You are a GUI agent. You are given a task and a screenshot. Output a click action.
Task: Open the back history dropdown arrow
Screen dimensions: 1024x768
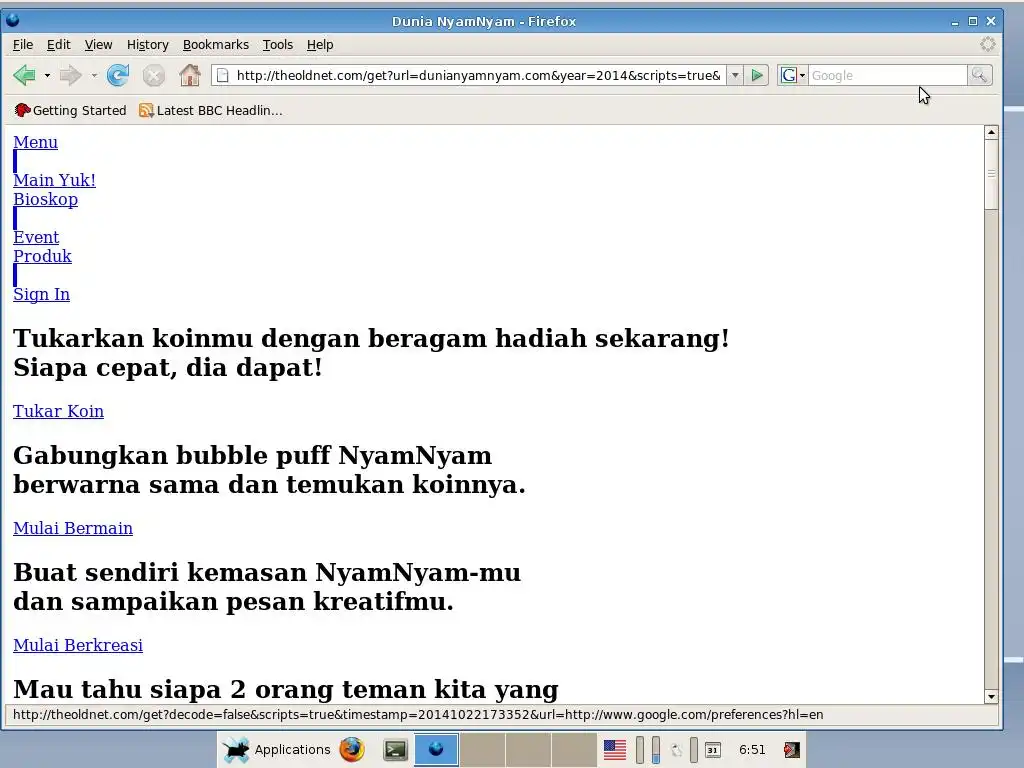[47, 76]
